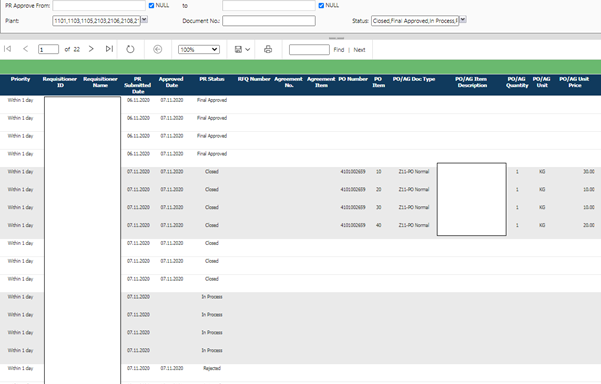Click the Priority column header
The width and height of the screenshot is (601, 384).
(x=20, y=79)
